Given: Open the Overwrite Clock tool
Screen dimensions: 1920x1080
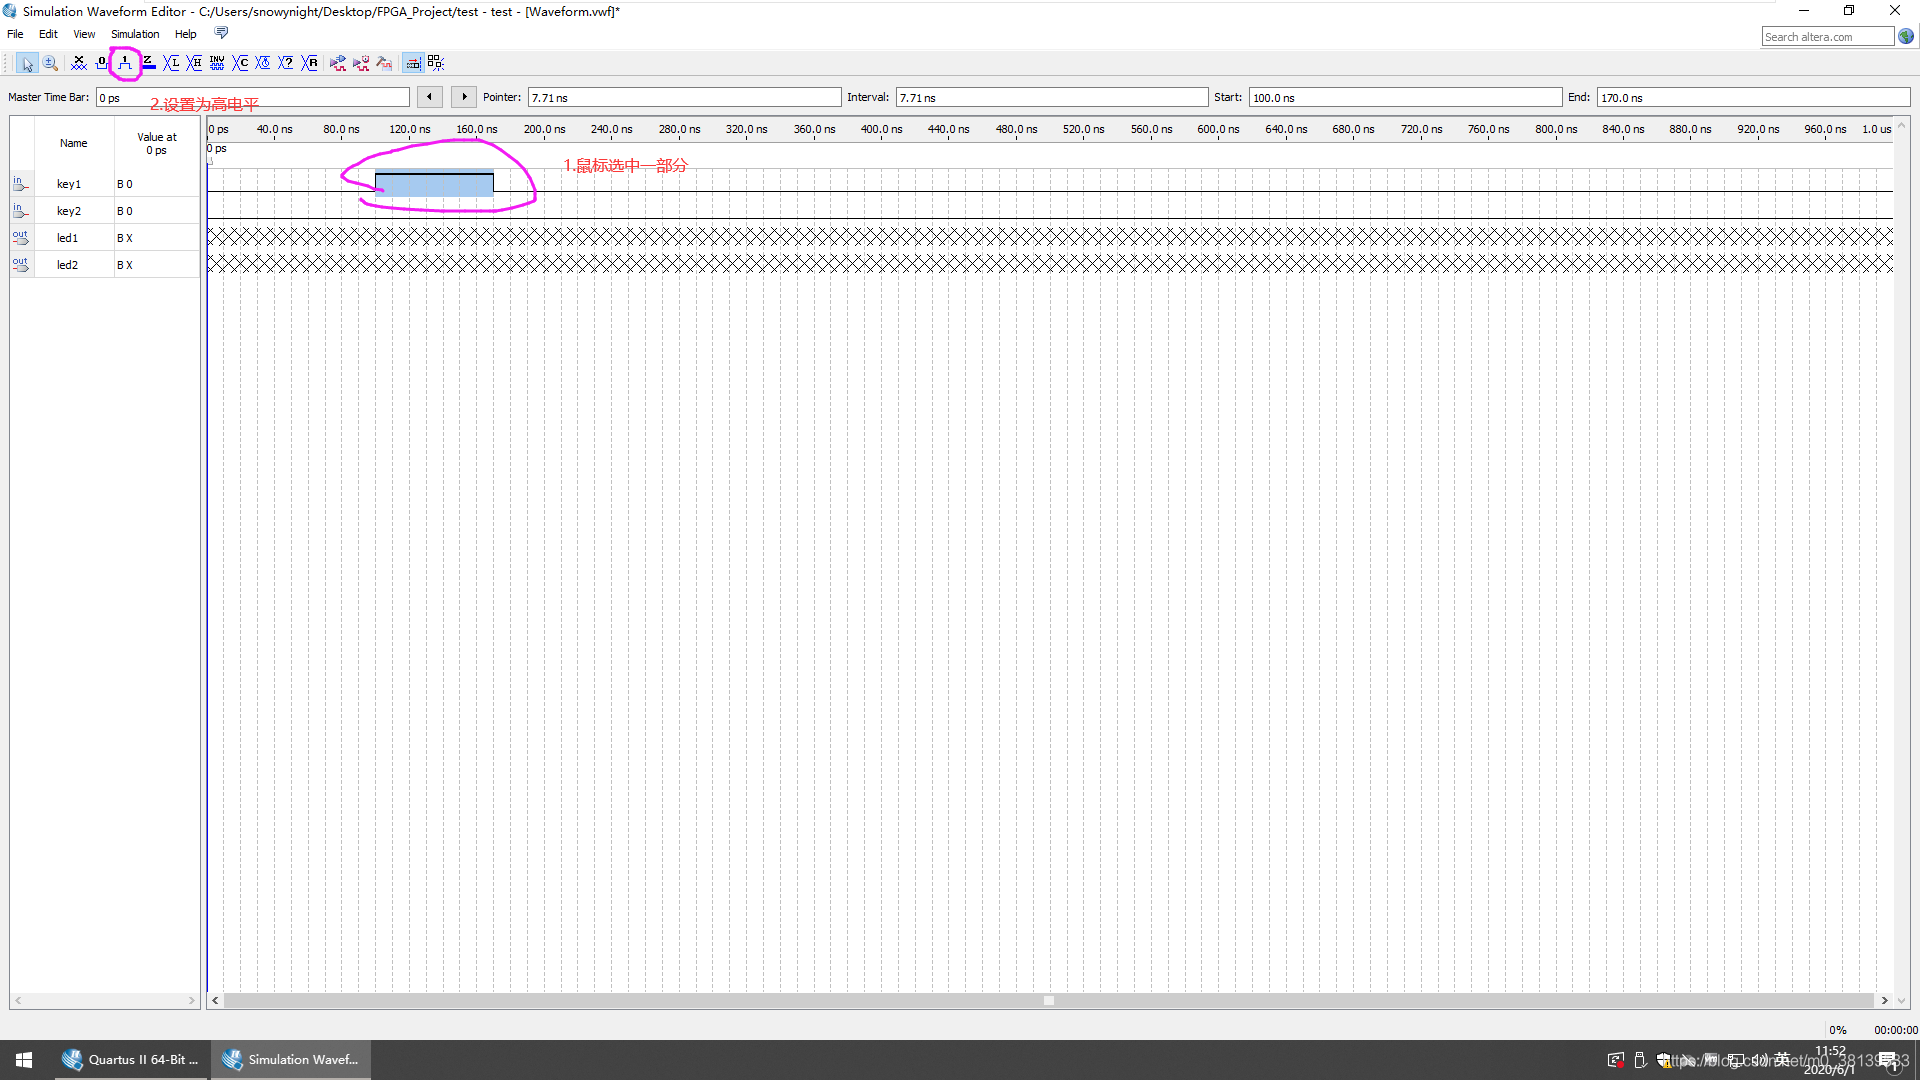Looking at the screenshot, I should point(263,63).
